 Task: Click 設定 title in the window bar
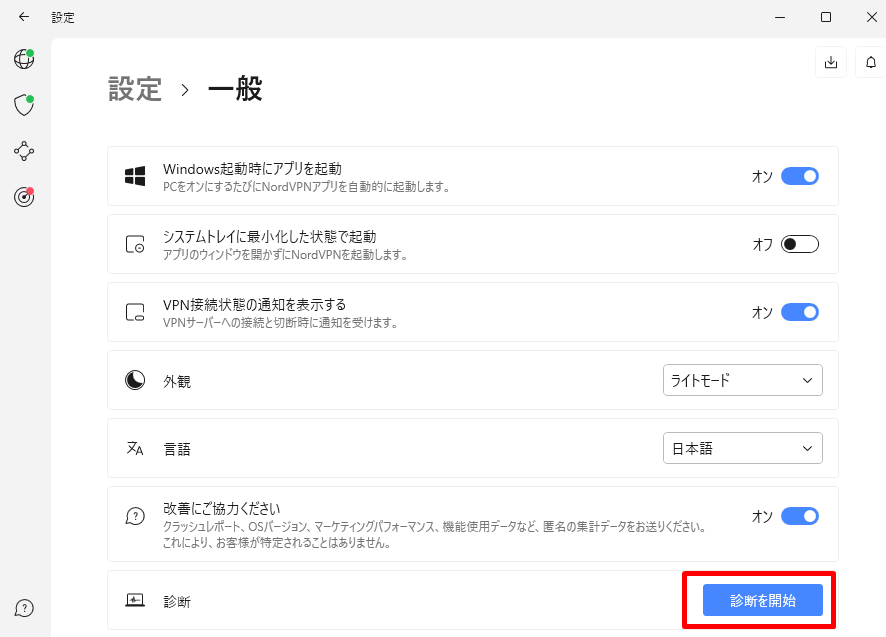[63, 18]
